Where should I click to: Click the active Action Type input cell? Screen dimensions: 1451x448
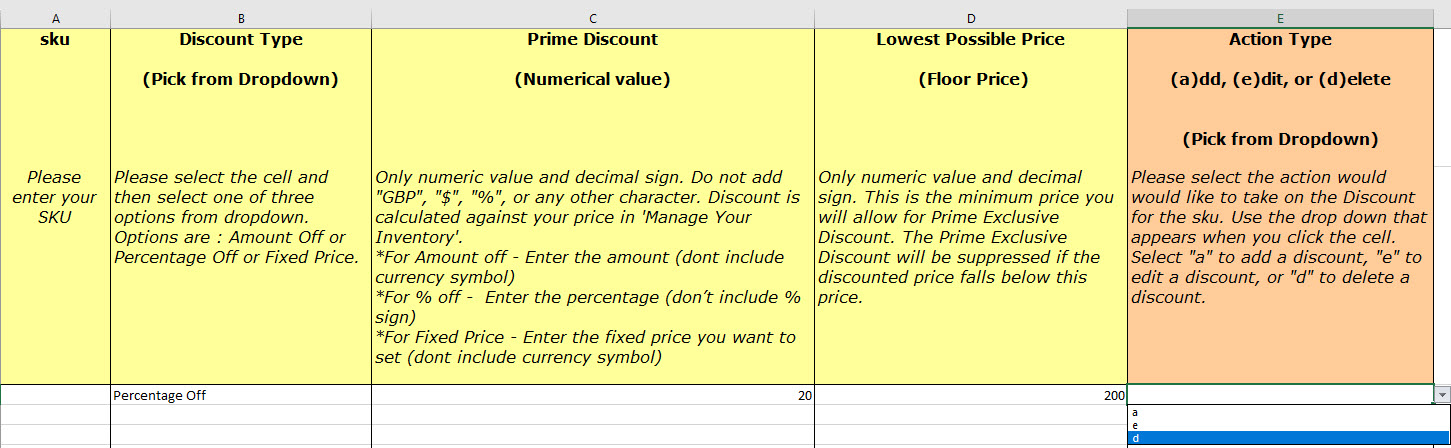pos(1281,395)
